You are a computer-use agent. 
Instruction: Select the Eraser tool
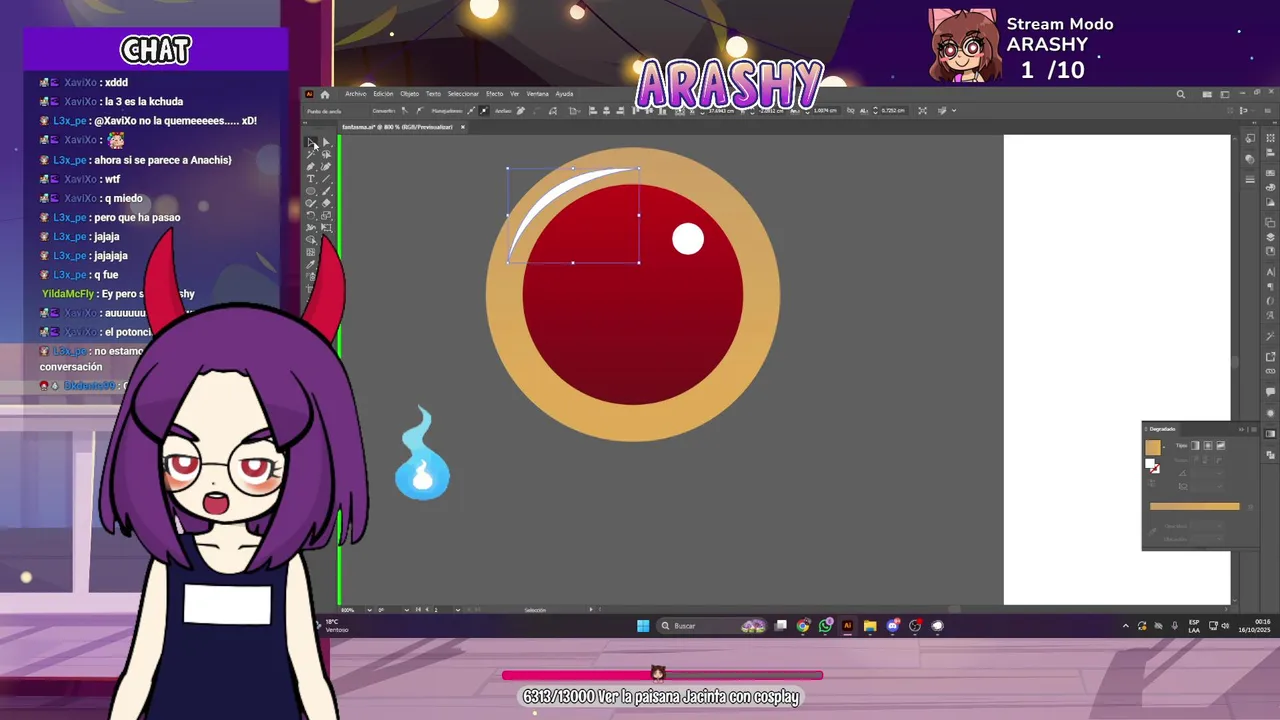(x=327, y=203)
